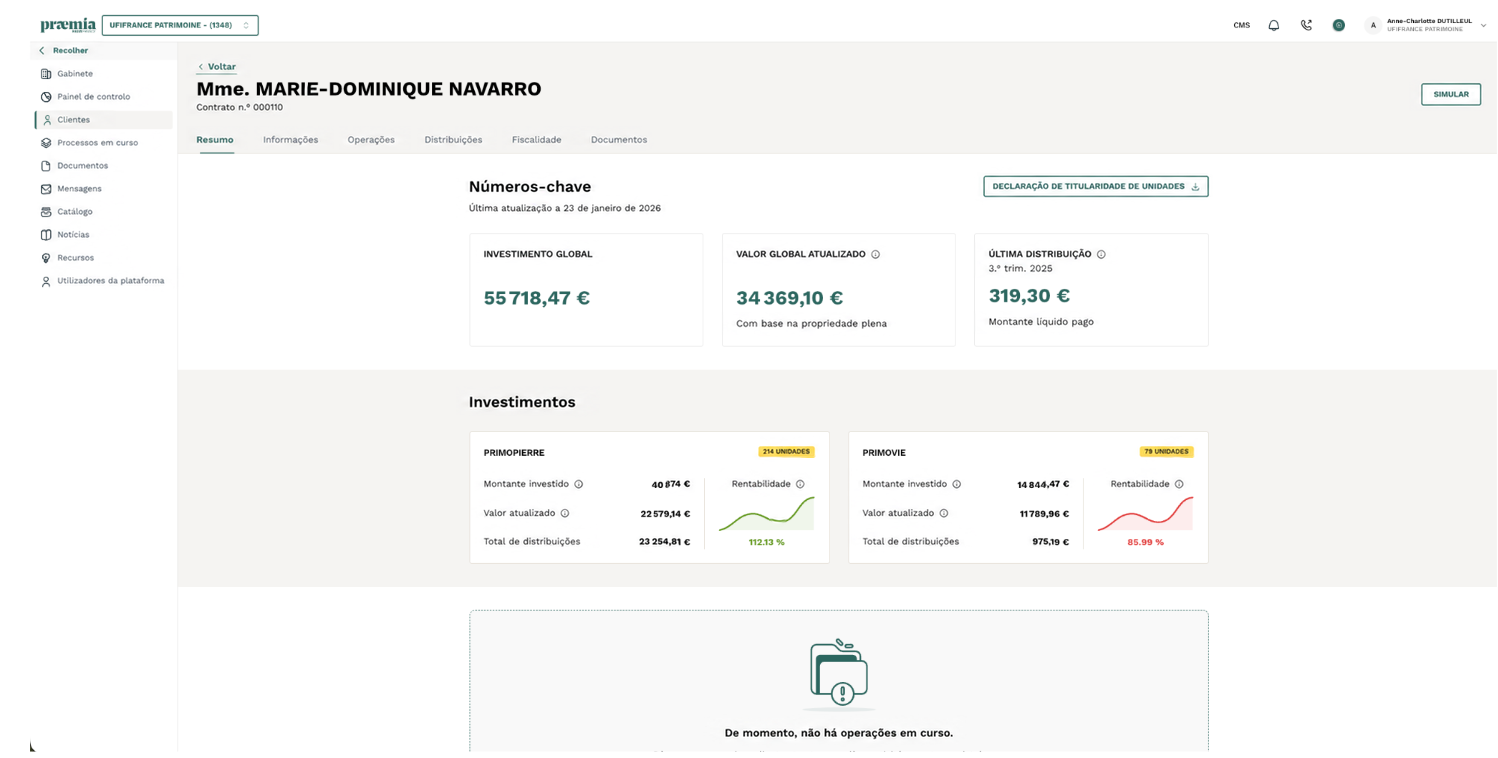Open UFIFRANCE PATRIMOINE (1348) selector dropdown
The width and height of the screenshot is (1498, 758).
[180, 25]
